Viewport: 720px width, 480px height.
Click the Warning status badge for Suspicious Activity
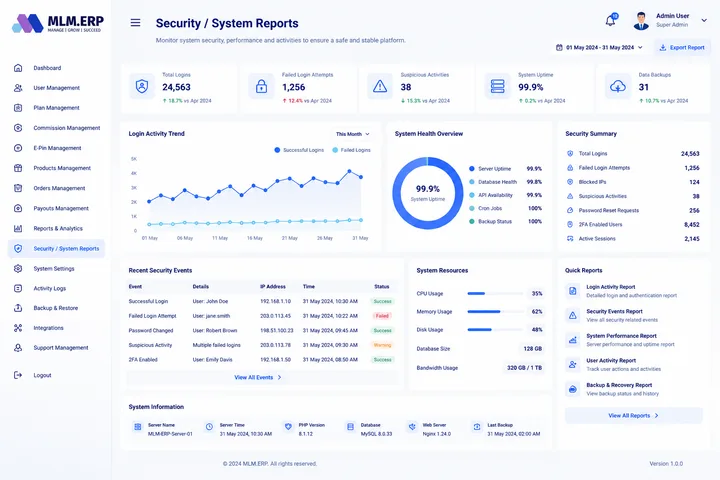382,345
